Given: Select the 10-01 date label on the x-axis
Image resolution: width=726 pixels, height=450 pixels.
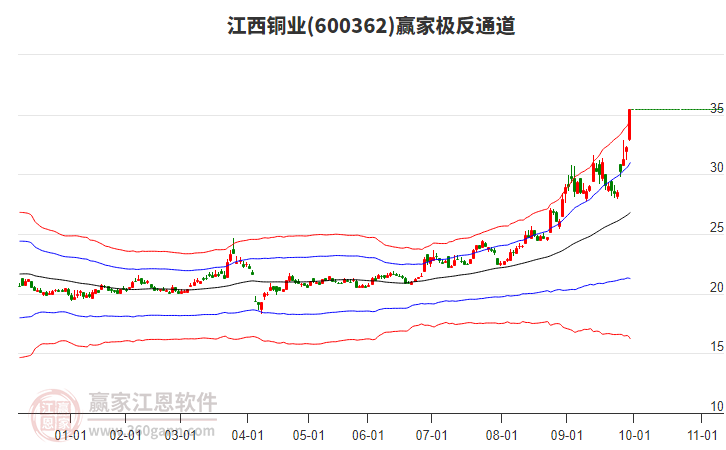Looking at the screenshot, I should pos(634,436).
